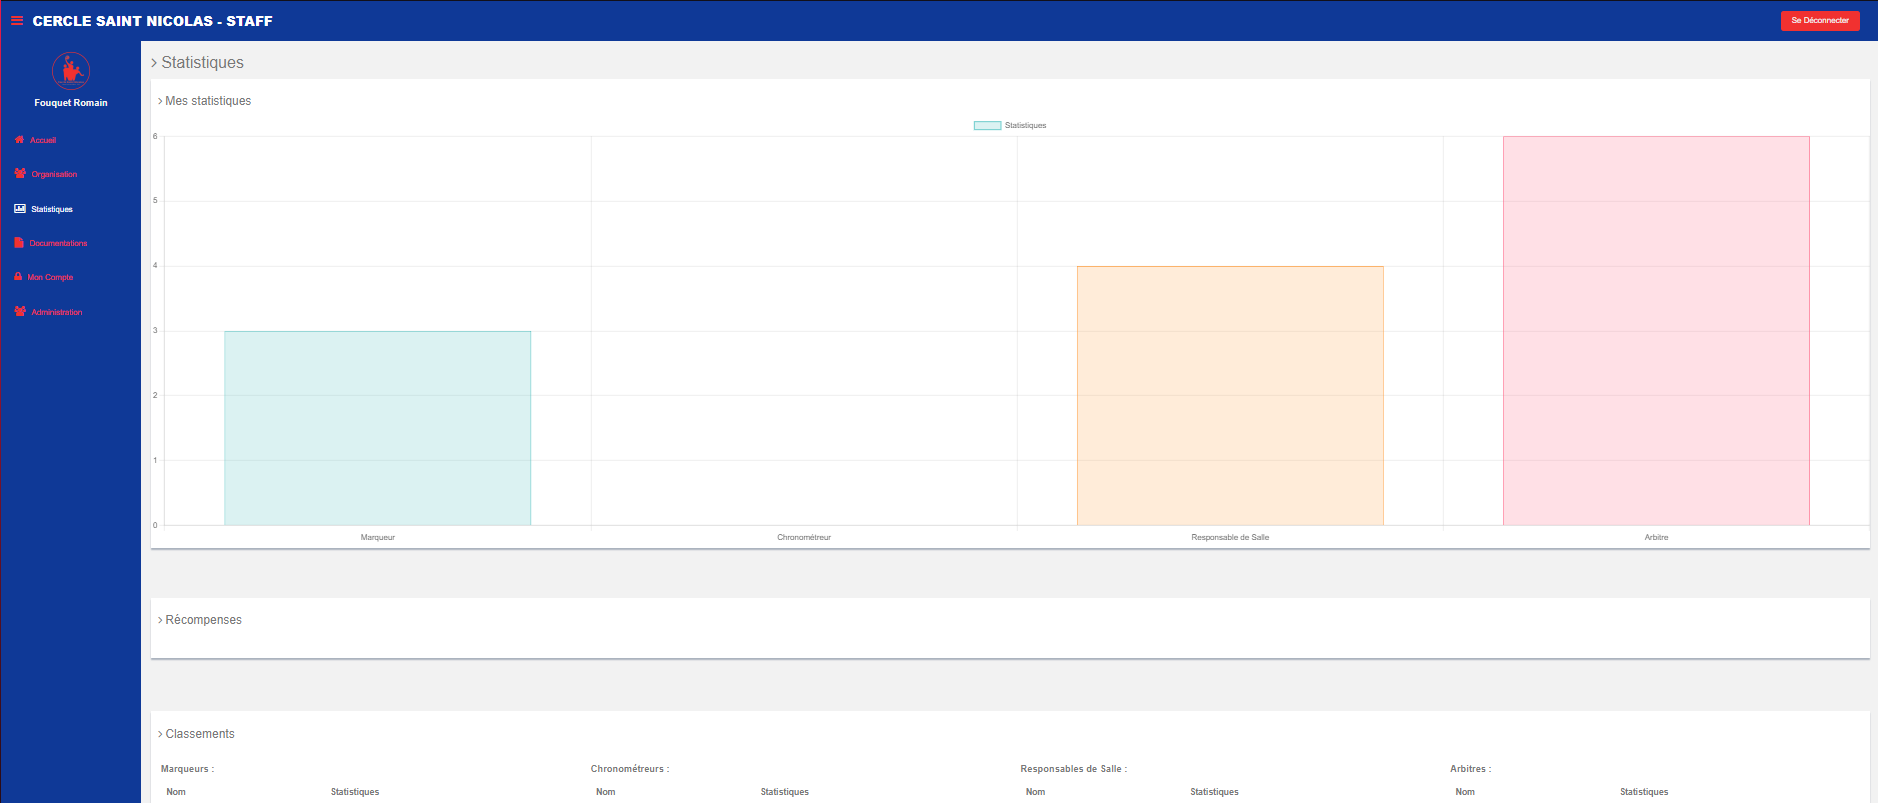Click the Mon Compte lock icon
1878x803 pixels.
click(18, 277)
